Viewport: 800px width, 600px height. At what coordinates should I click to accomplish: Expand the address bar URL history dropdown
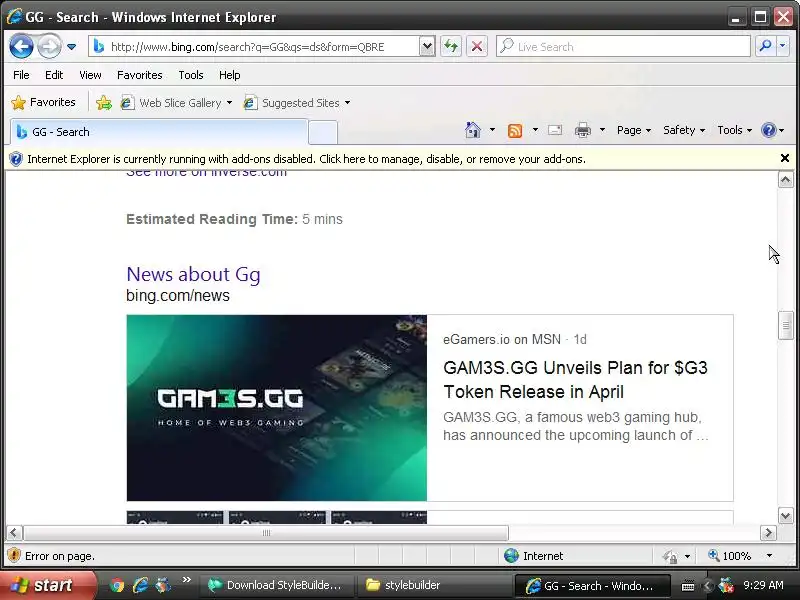coord(427,47)
